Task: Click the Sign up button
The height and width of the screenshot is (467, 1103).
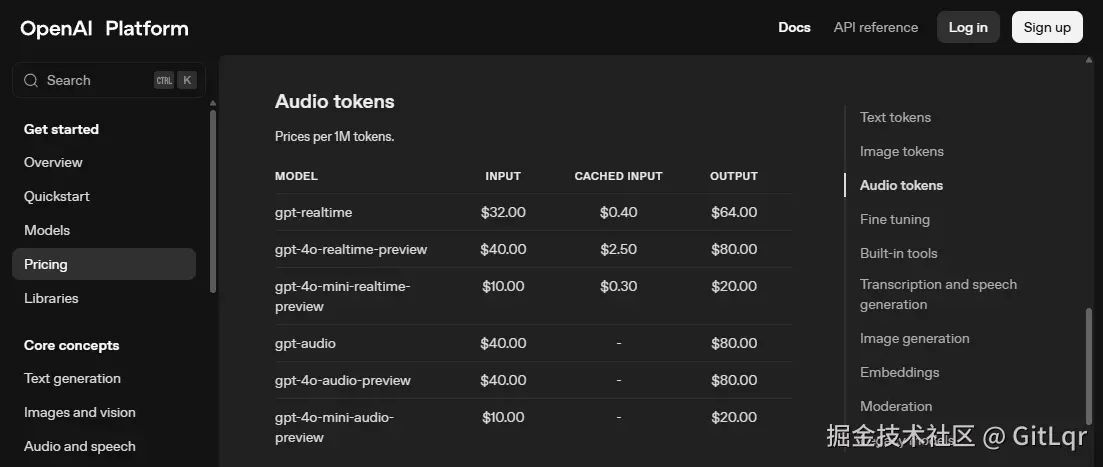Action: click(1047, 27)
